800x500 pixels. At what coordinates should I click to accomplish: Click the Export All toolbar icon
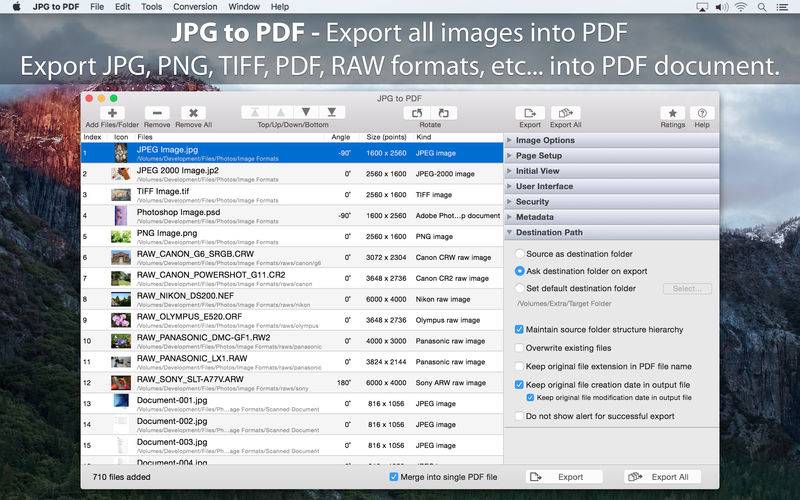565,113
